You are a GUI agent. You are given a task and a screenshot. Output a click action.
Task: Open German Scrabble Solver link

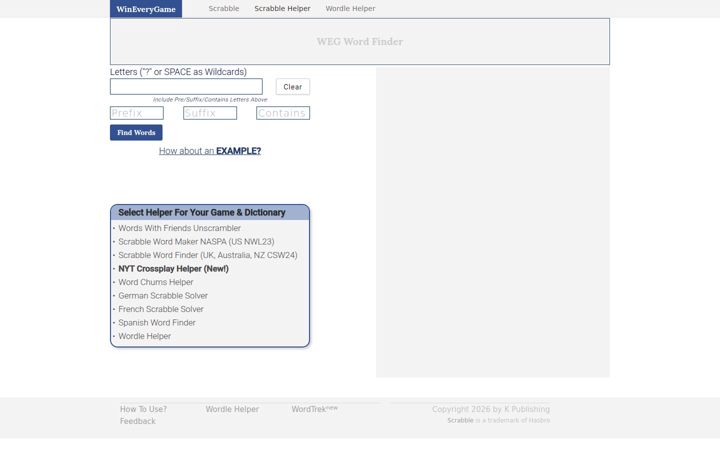(x=163, y=296)
